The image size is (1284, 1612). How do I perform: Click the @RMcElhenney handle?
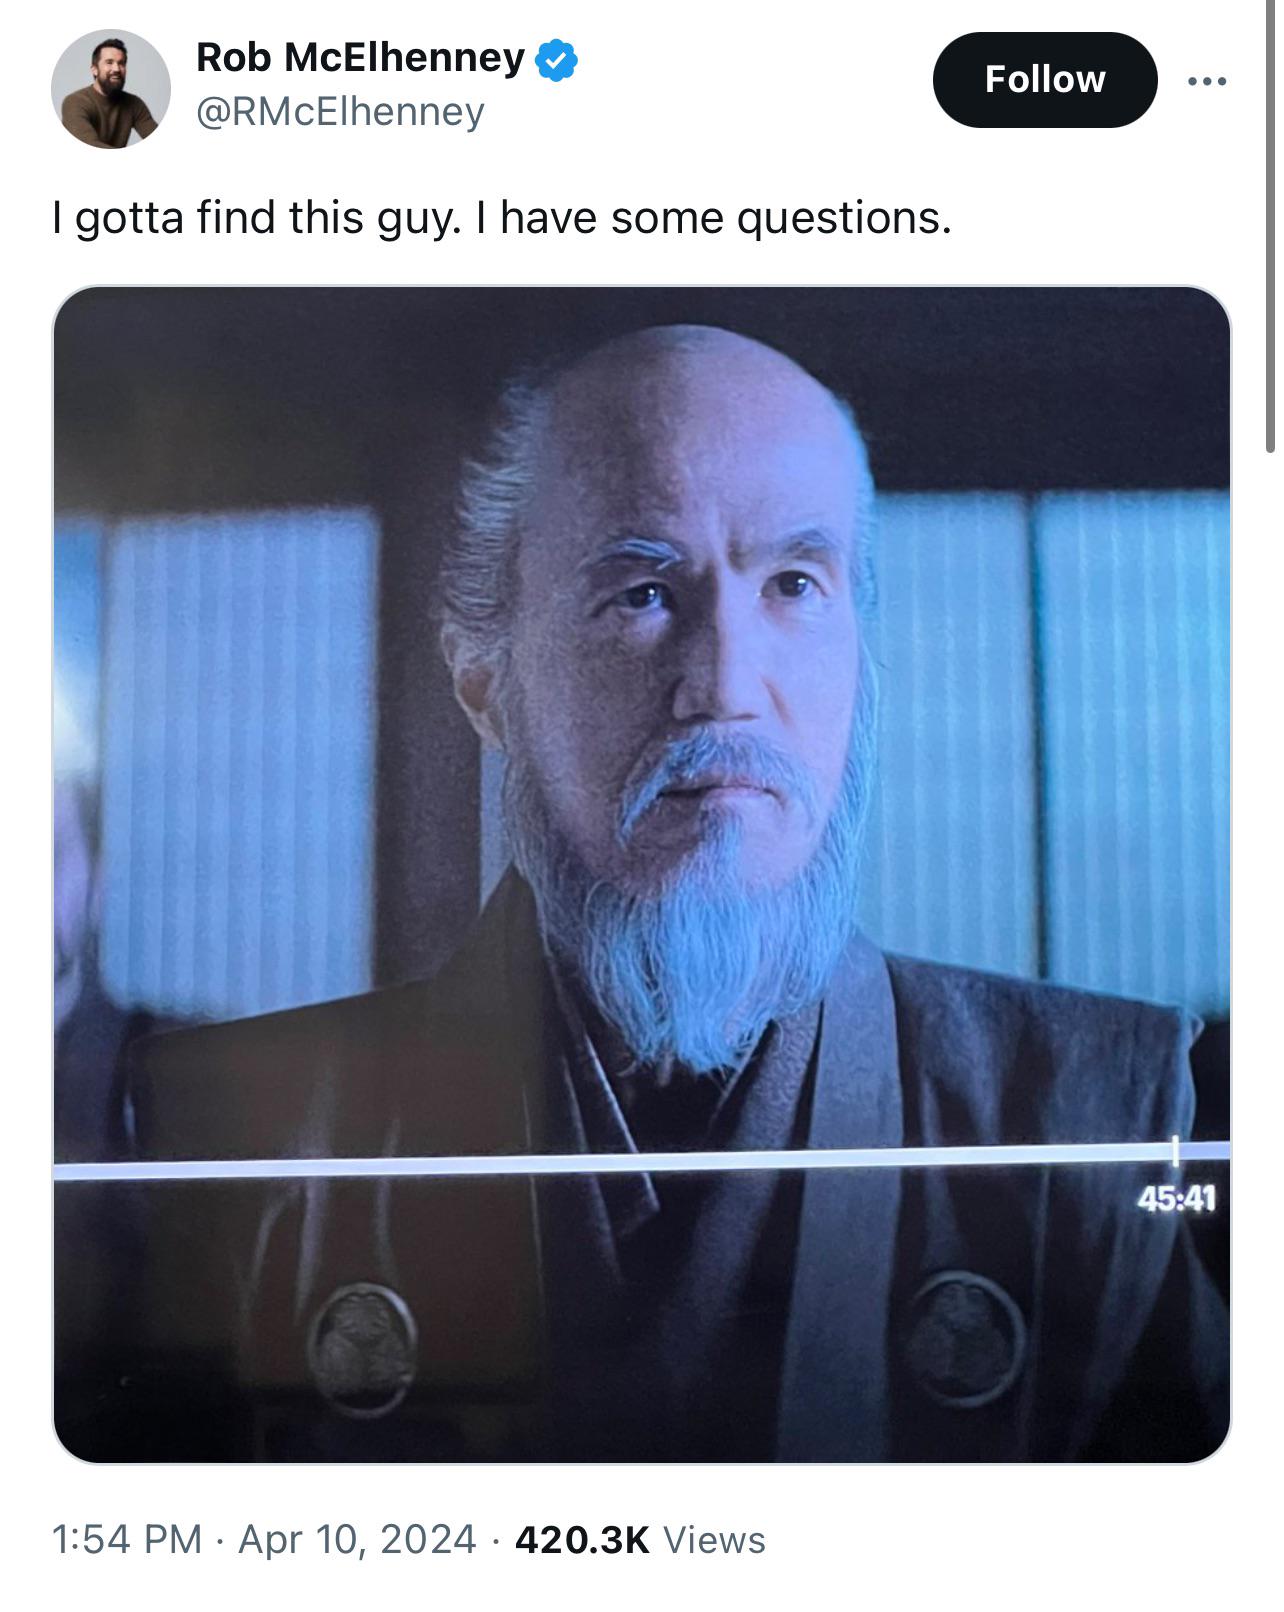pyautogui.click(x=340, y=111)
